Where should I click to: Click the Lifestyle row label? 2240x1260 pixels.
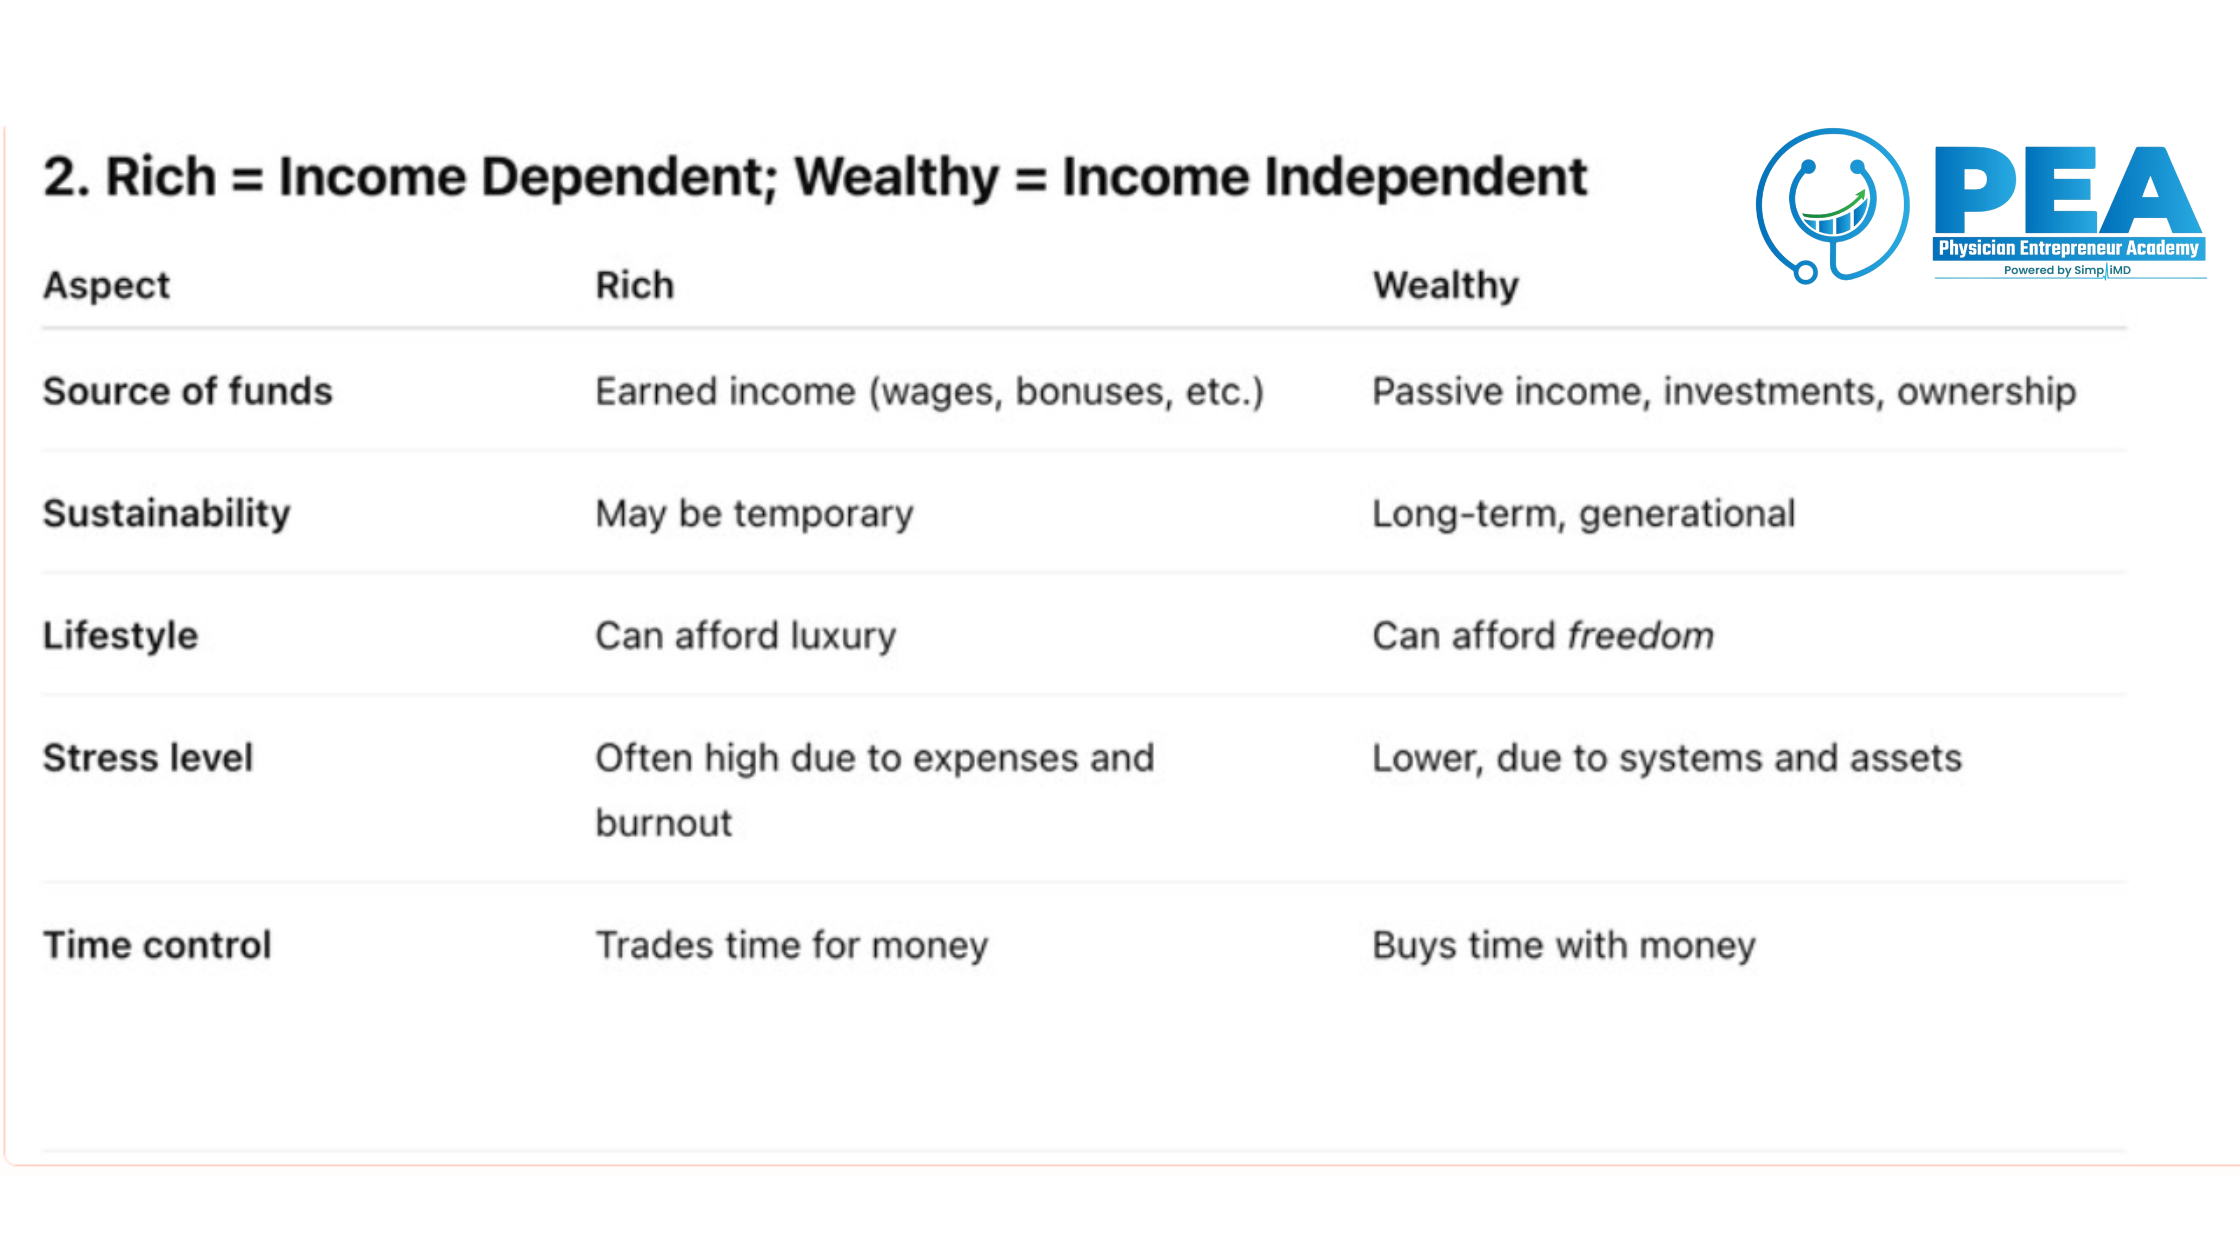click(x=120, y=636)
